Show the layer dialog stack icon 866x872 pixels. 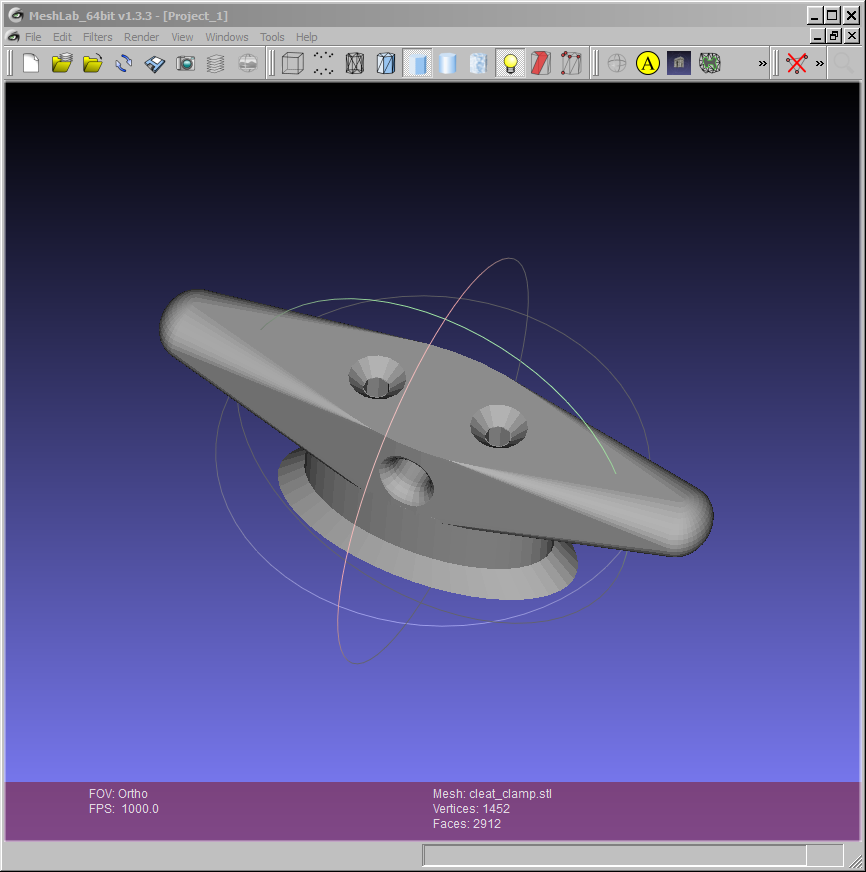pyautogui.click(x=216, y=64)
